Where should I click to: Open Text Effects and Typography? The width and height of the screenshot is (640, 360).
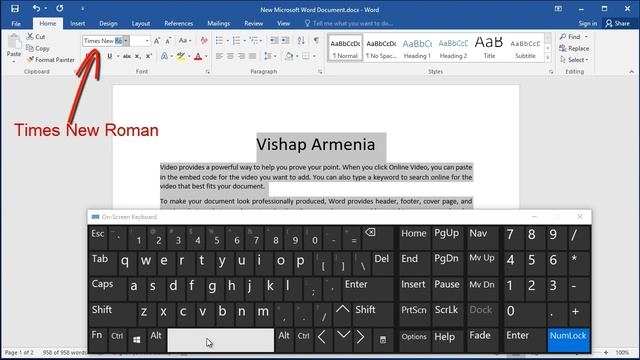[164, 56]
